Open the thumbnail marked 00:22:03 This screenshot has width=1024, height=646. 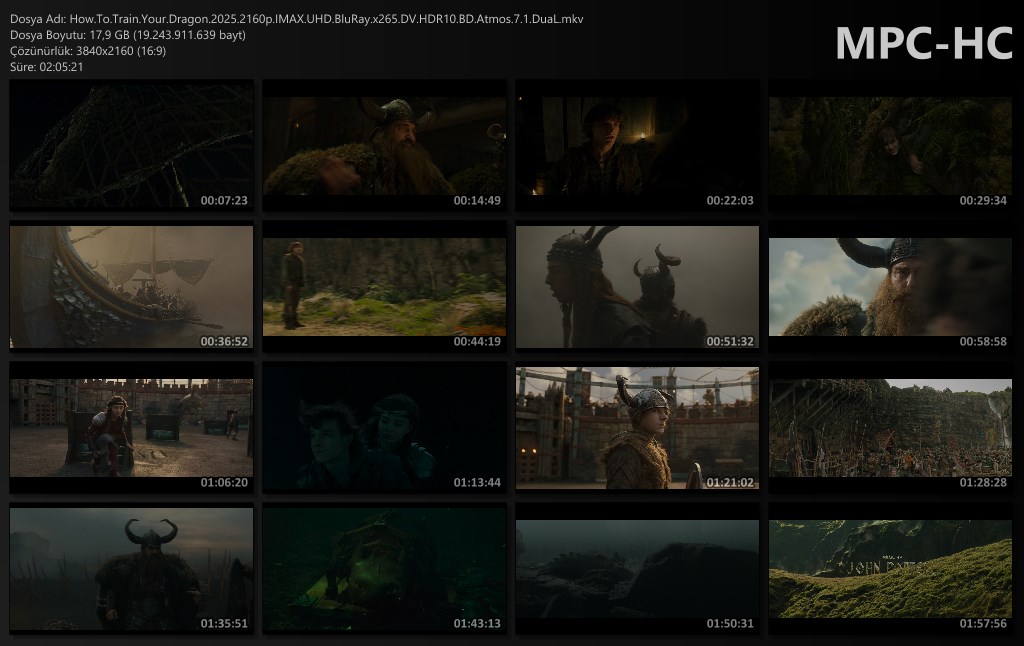(637, 145)
